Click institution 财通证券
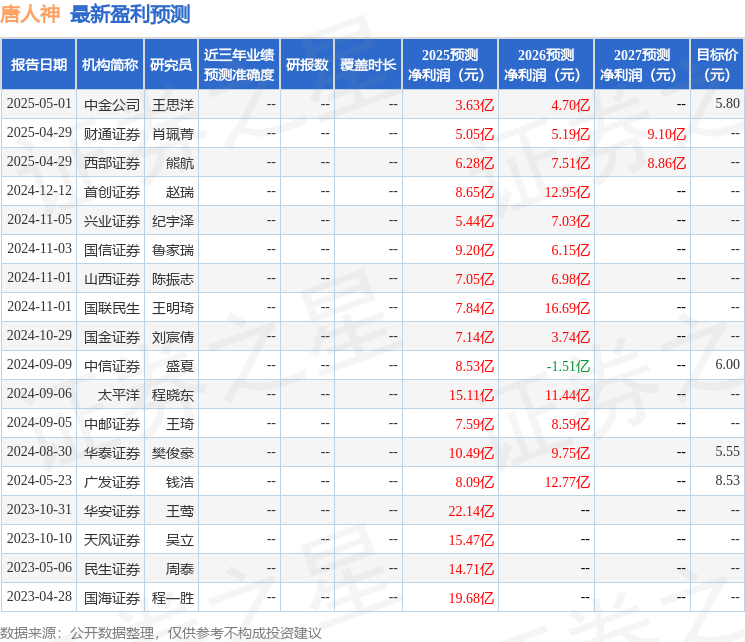The image size is (745, 642). pyautogui.click(x=112, y=134)
